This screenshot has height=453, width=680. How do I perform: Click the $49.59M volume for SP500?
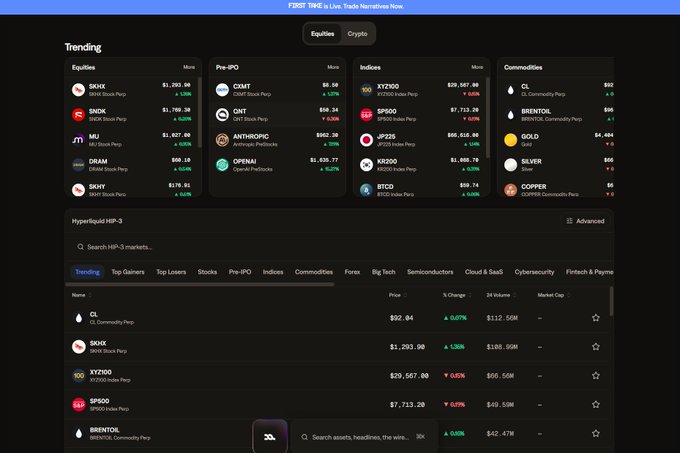[x=502, y=404]
